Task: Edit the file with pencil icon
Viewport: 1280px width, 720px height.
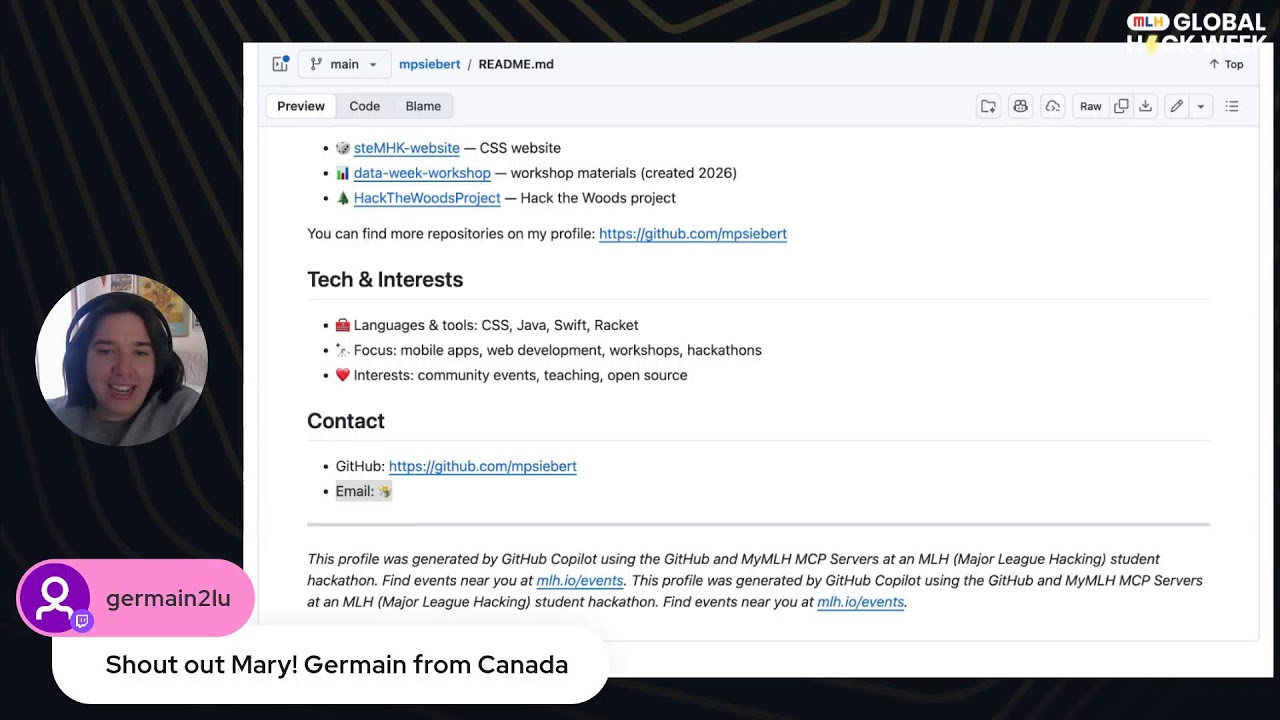Action: [x=1177, y=106]
